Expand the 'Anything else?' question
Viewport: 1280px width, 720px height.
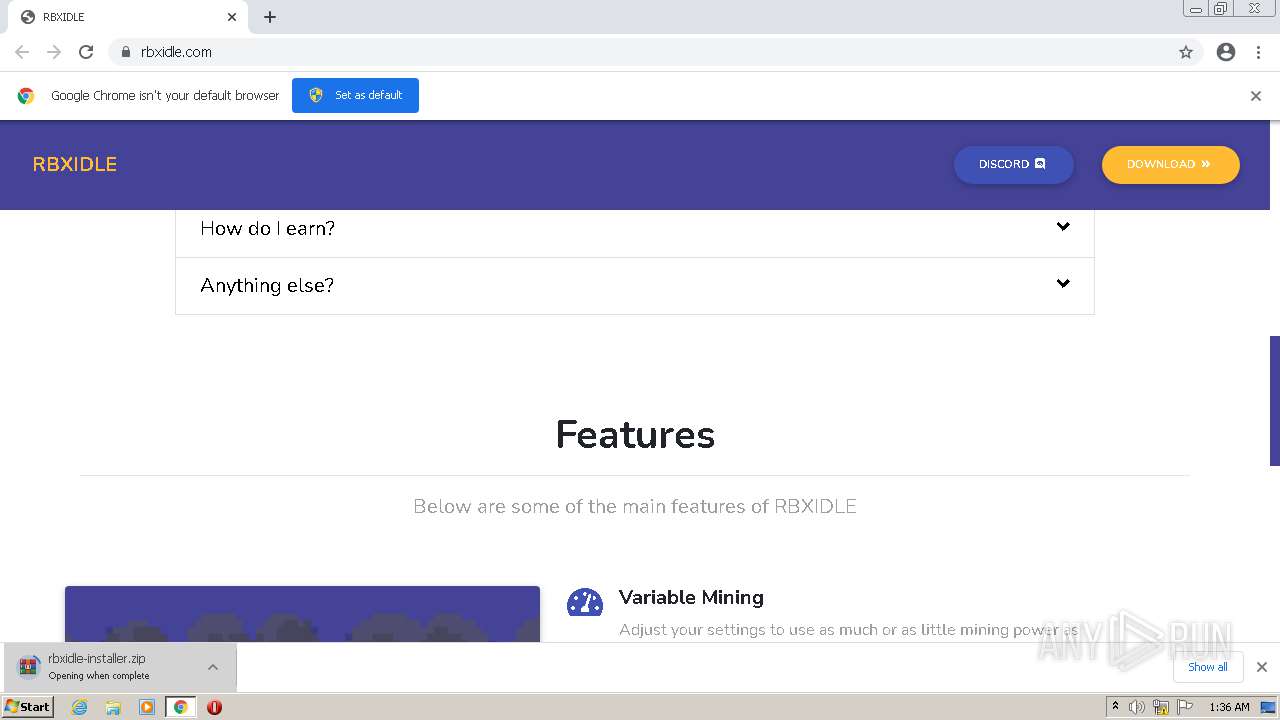(x=635, y=286)
